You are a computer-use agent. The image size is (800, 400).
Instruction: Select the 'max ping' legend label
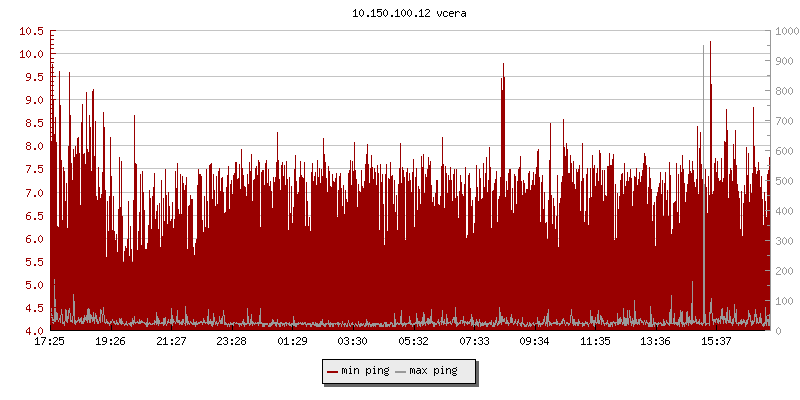point(434,371)
